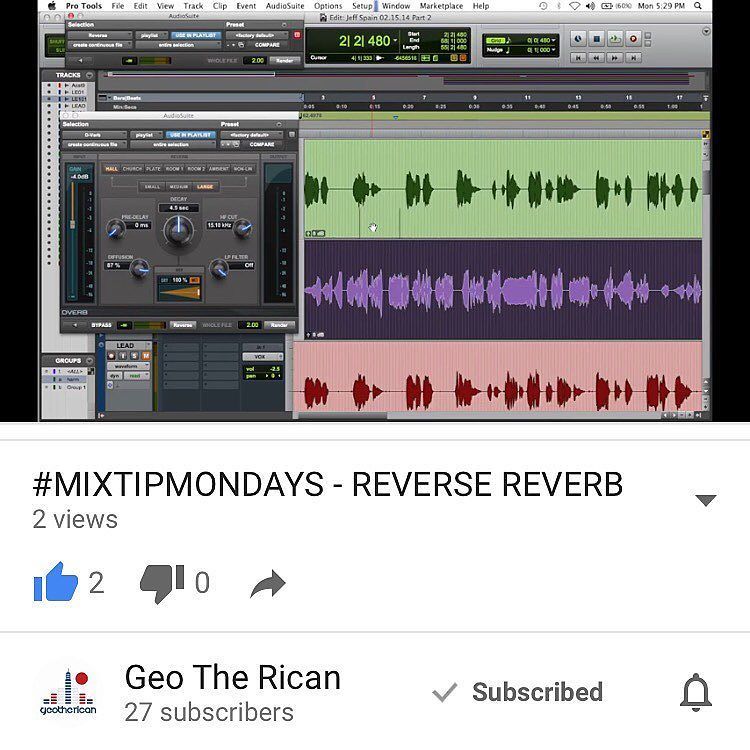Viewport: 750px width, 750px height.
Task: Select LARGE reverb size
Action: point(205,187)
